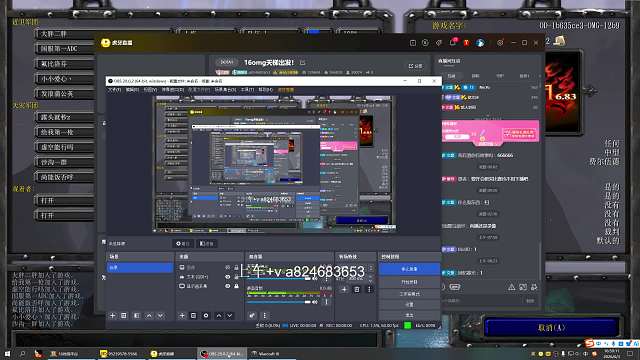Click the red T icon in Huya title bar

466,42
